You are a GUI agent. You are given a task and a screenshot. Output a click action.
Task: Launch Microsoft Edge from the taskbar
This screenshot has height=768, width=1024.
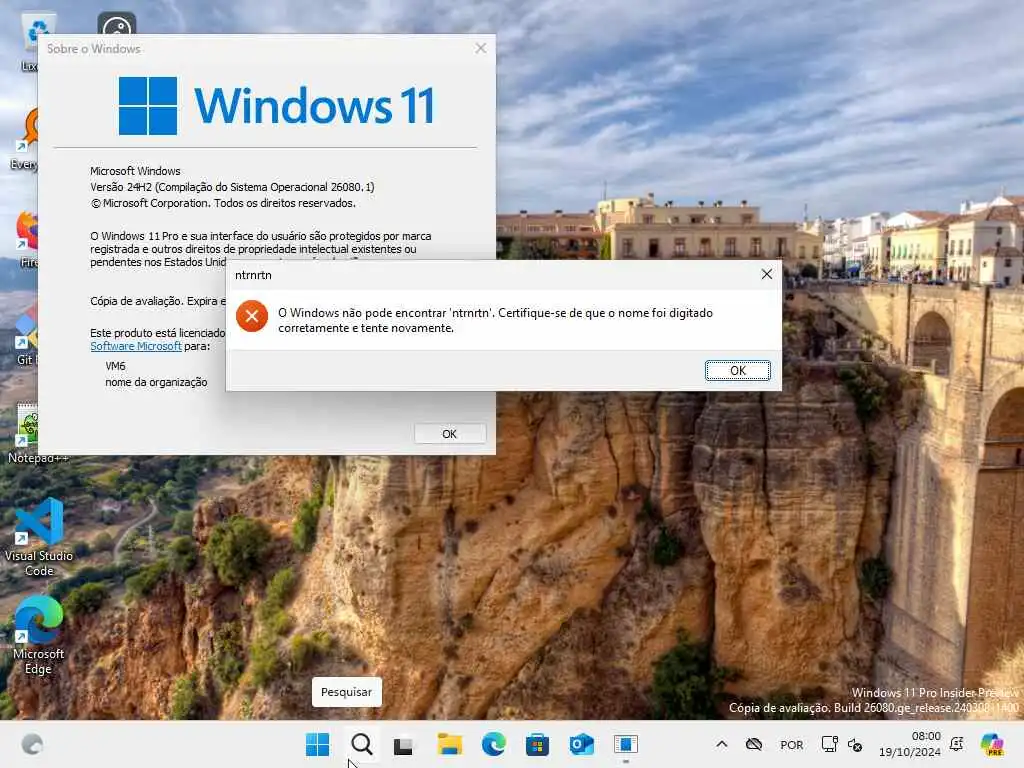tap(494, 744)
